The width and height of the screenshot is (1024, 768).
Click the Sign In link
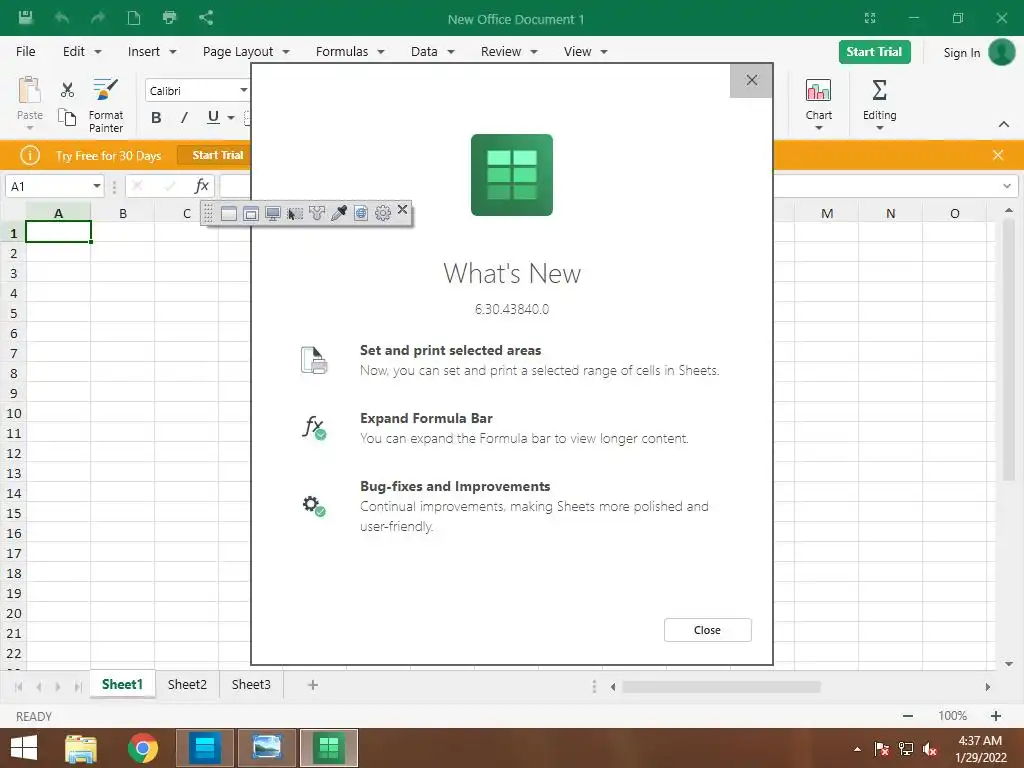pyautogui.click(x=961, y=53)
